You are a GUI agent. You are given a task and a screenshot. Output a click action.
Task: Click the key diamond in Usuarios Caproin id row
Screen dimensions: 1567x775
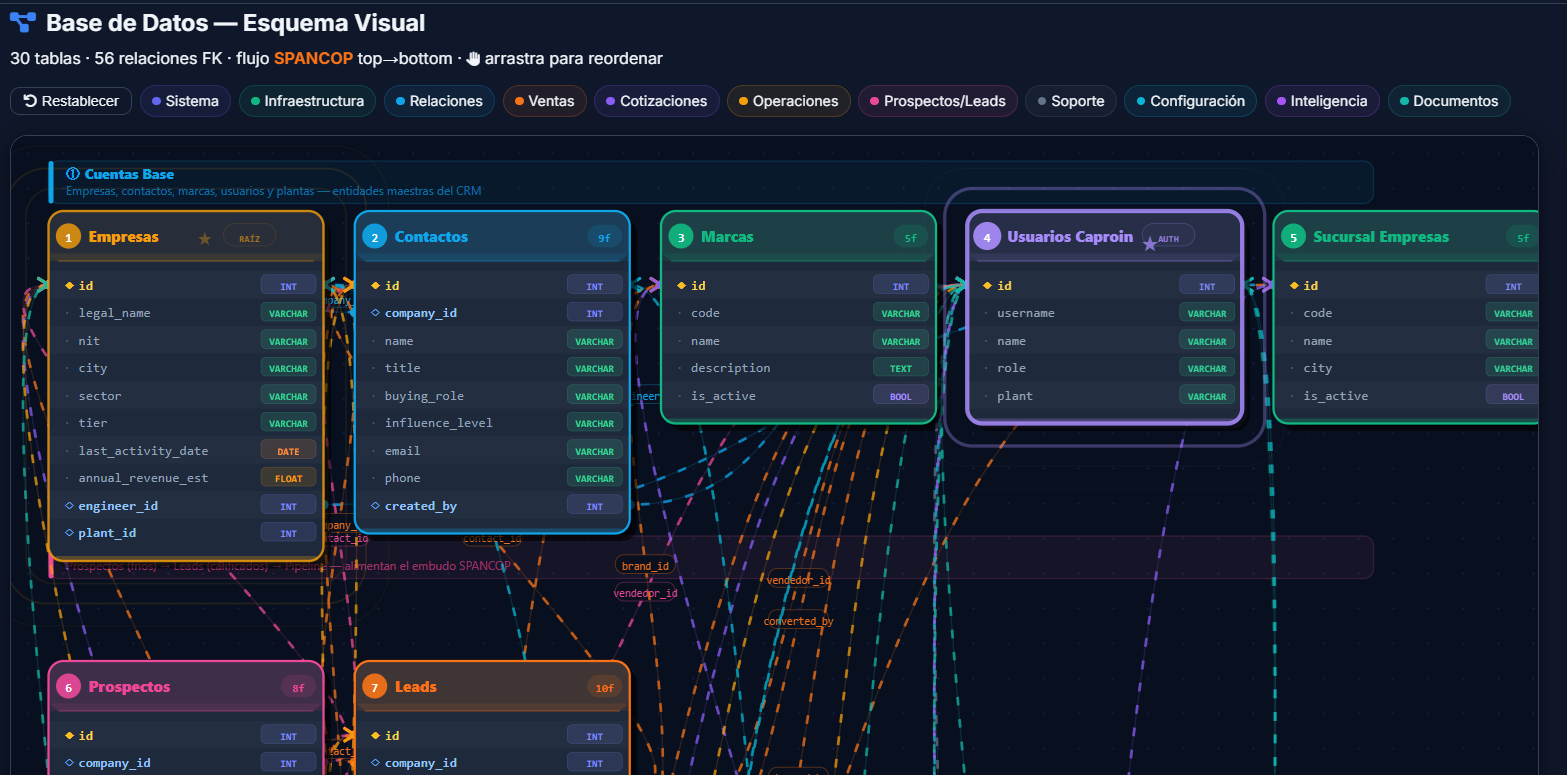point(987,286)
